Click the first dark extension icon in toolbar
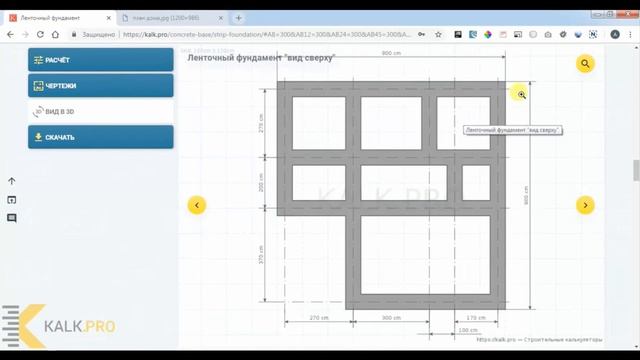The image size is (640, 360). (458, 35)
